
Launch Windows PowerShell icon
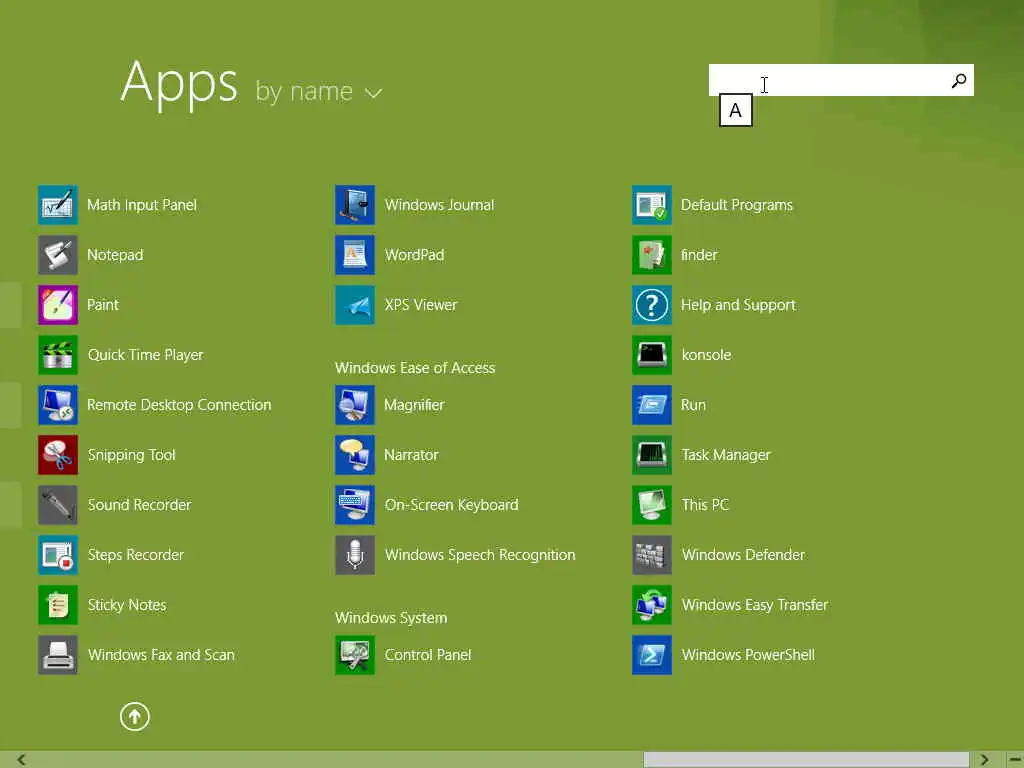[x=652, y=655]
